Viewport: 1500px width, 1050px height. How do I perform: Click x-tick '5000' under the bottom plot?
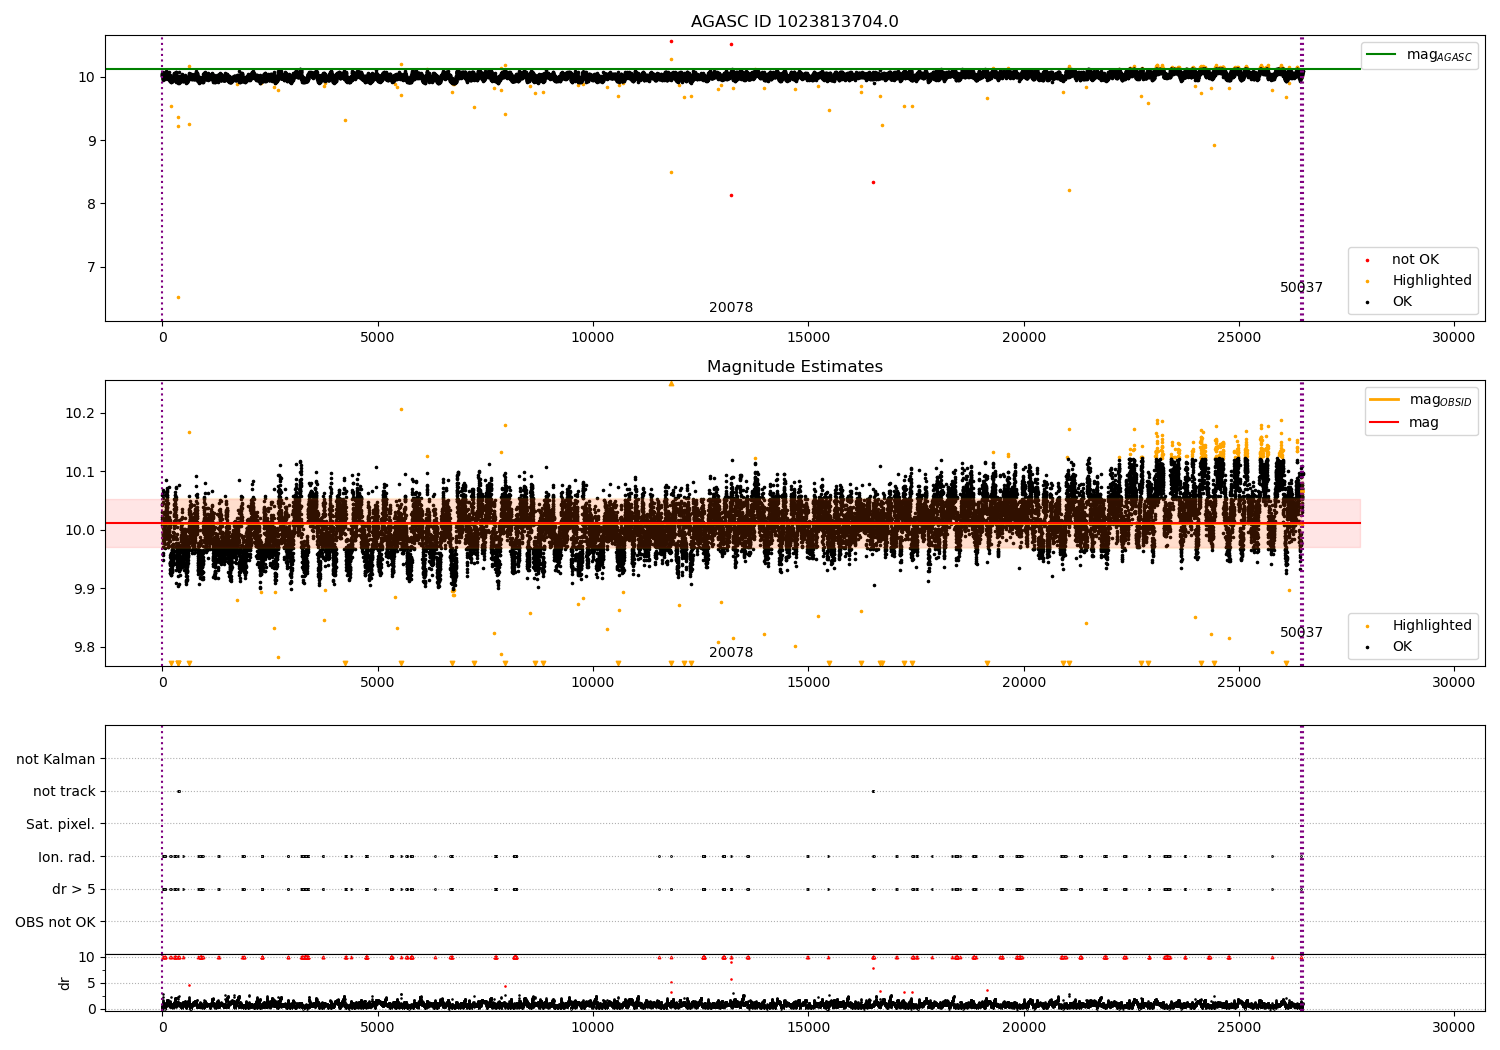pos(377,1027)
